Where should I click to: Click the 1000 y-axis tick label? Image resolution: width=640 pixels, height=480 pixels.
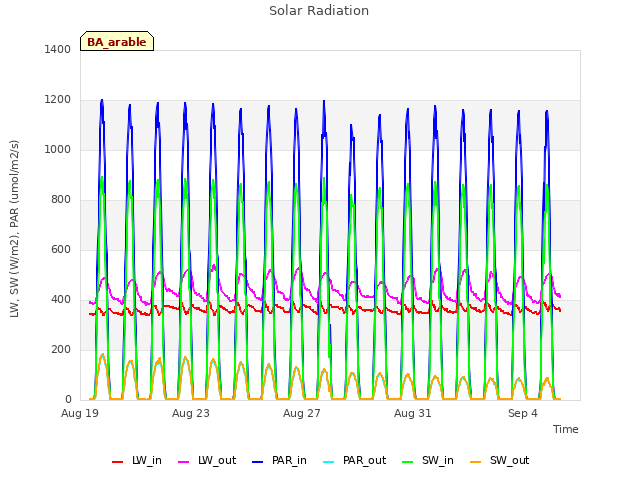coord(58,149)
